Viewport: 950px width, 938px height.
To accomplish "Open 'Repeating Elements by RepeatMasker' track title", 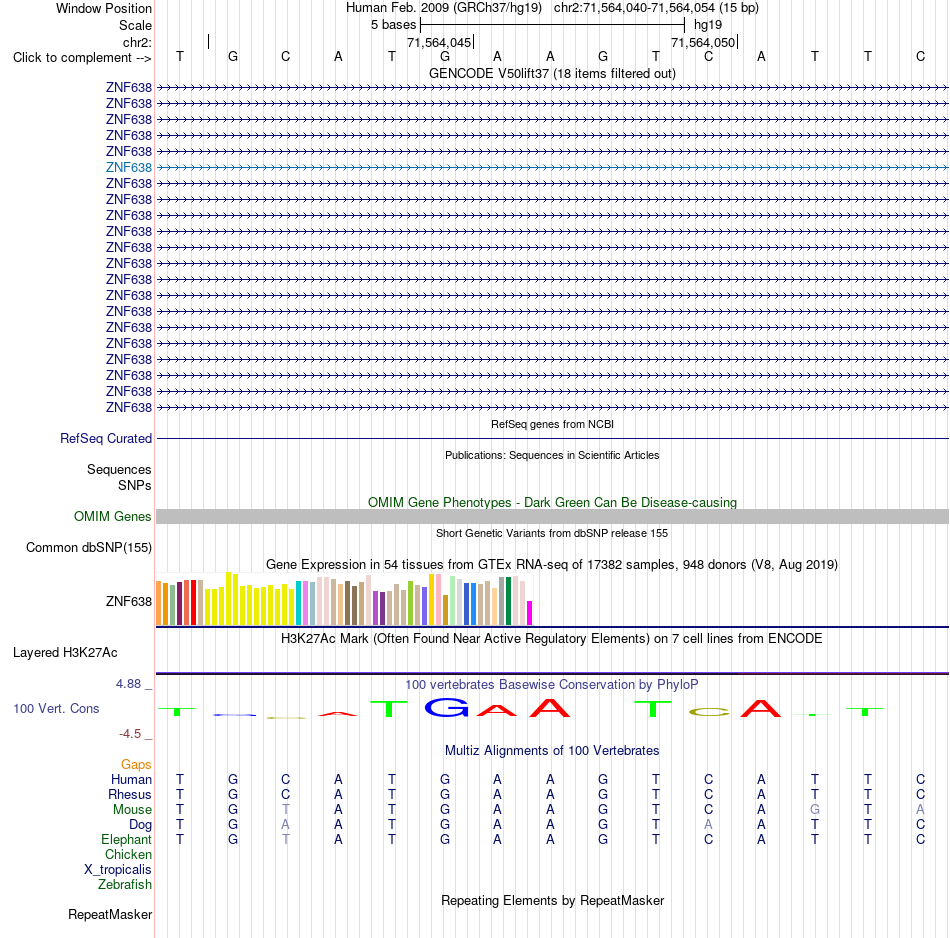I will click(x=552, y=900).
